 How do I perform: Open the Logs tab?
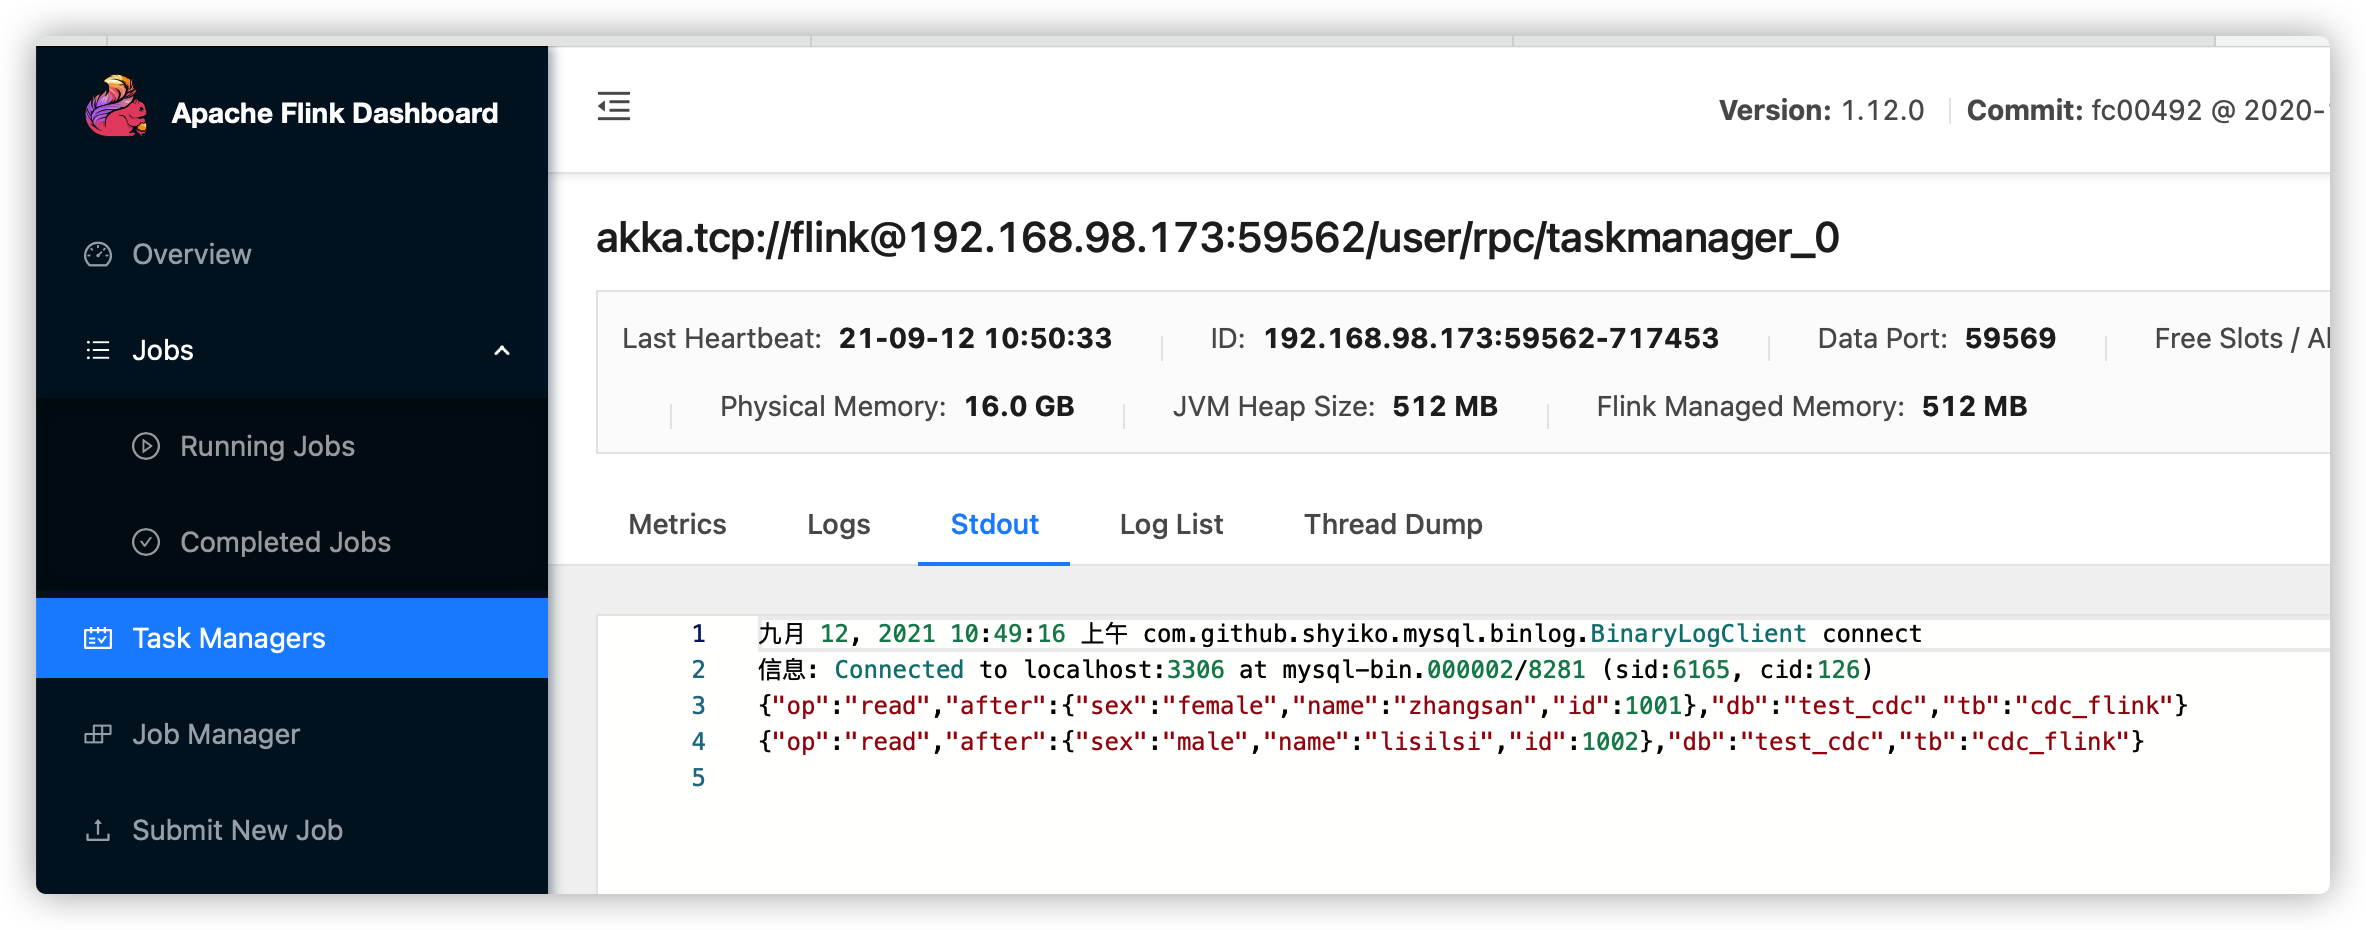(838, 524)
